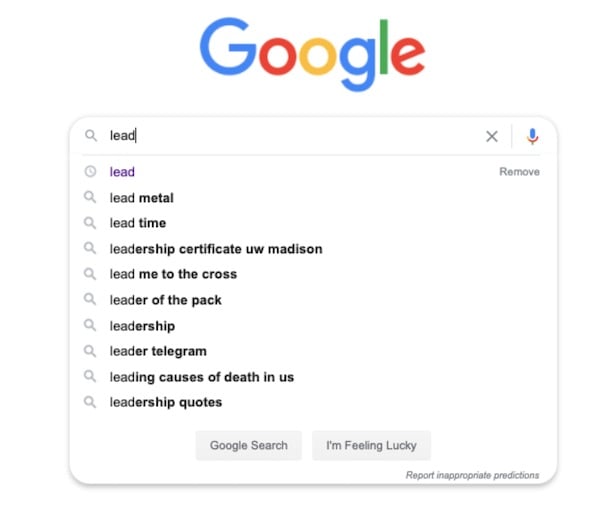Click inside the search text field
This screenshot has height=505, width=600.
pyautogui.click(x=291, y=136)
